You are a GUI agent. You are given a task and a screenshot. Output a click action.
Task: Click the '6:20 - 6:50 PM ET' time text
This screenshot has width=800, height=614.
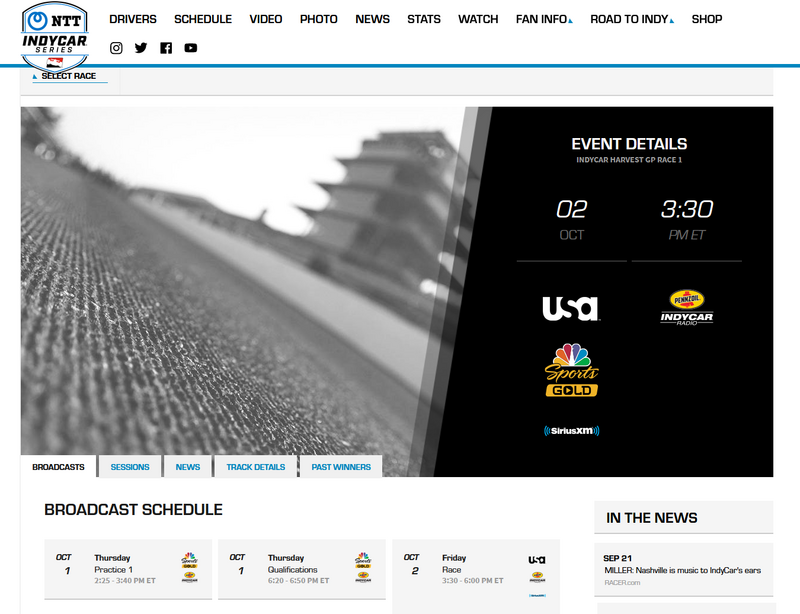click(x=298, y=580)
